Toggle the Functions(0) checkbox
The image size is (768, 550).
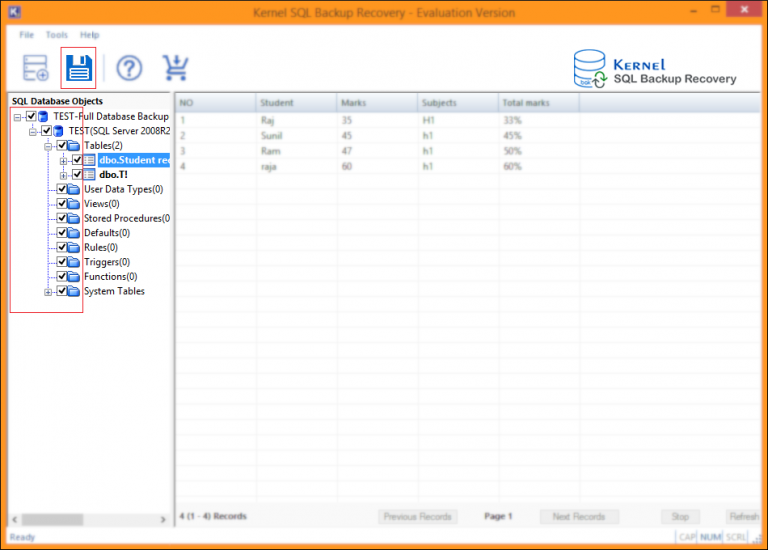point(62,276)
